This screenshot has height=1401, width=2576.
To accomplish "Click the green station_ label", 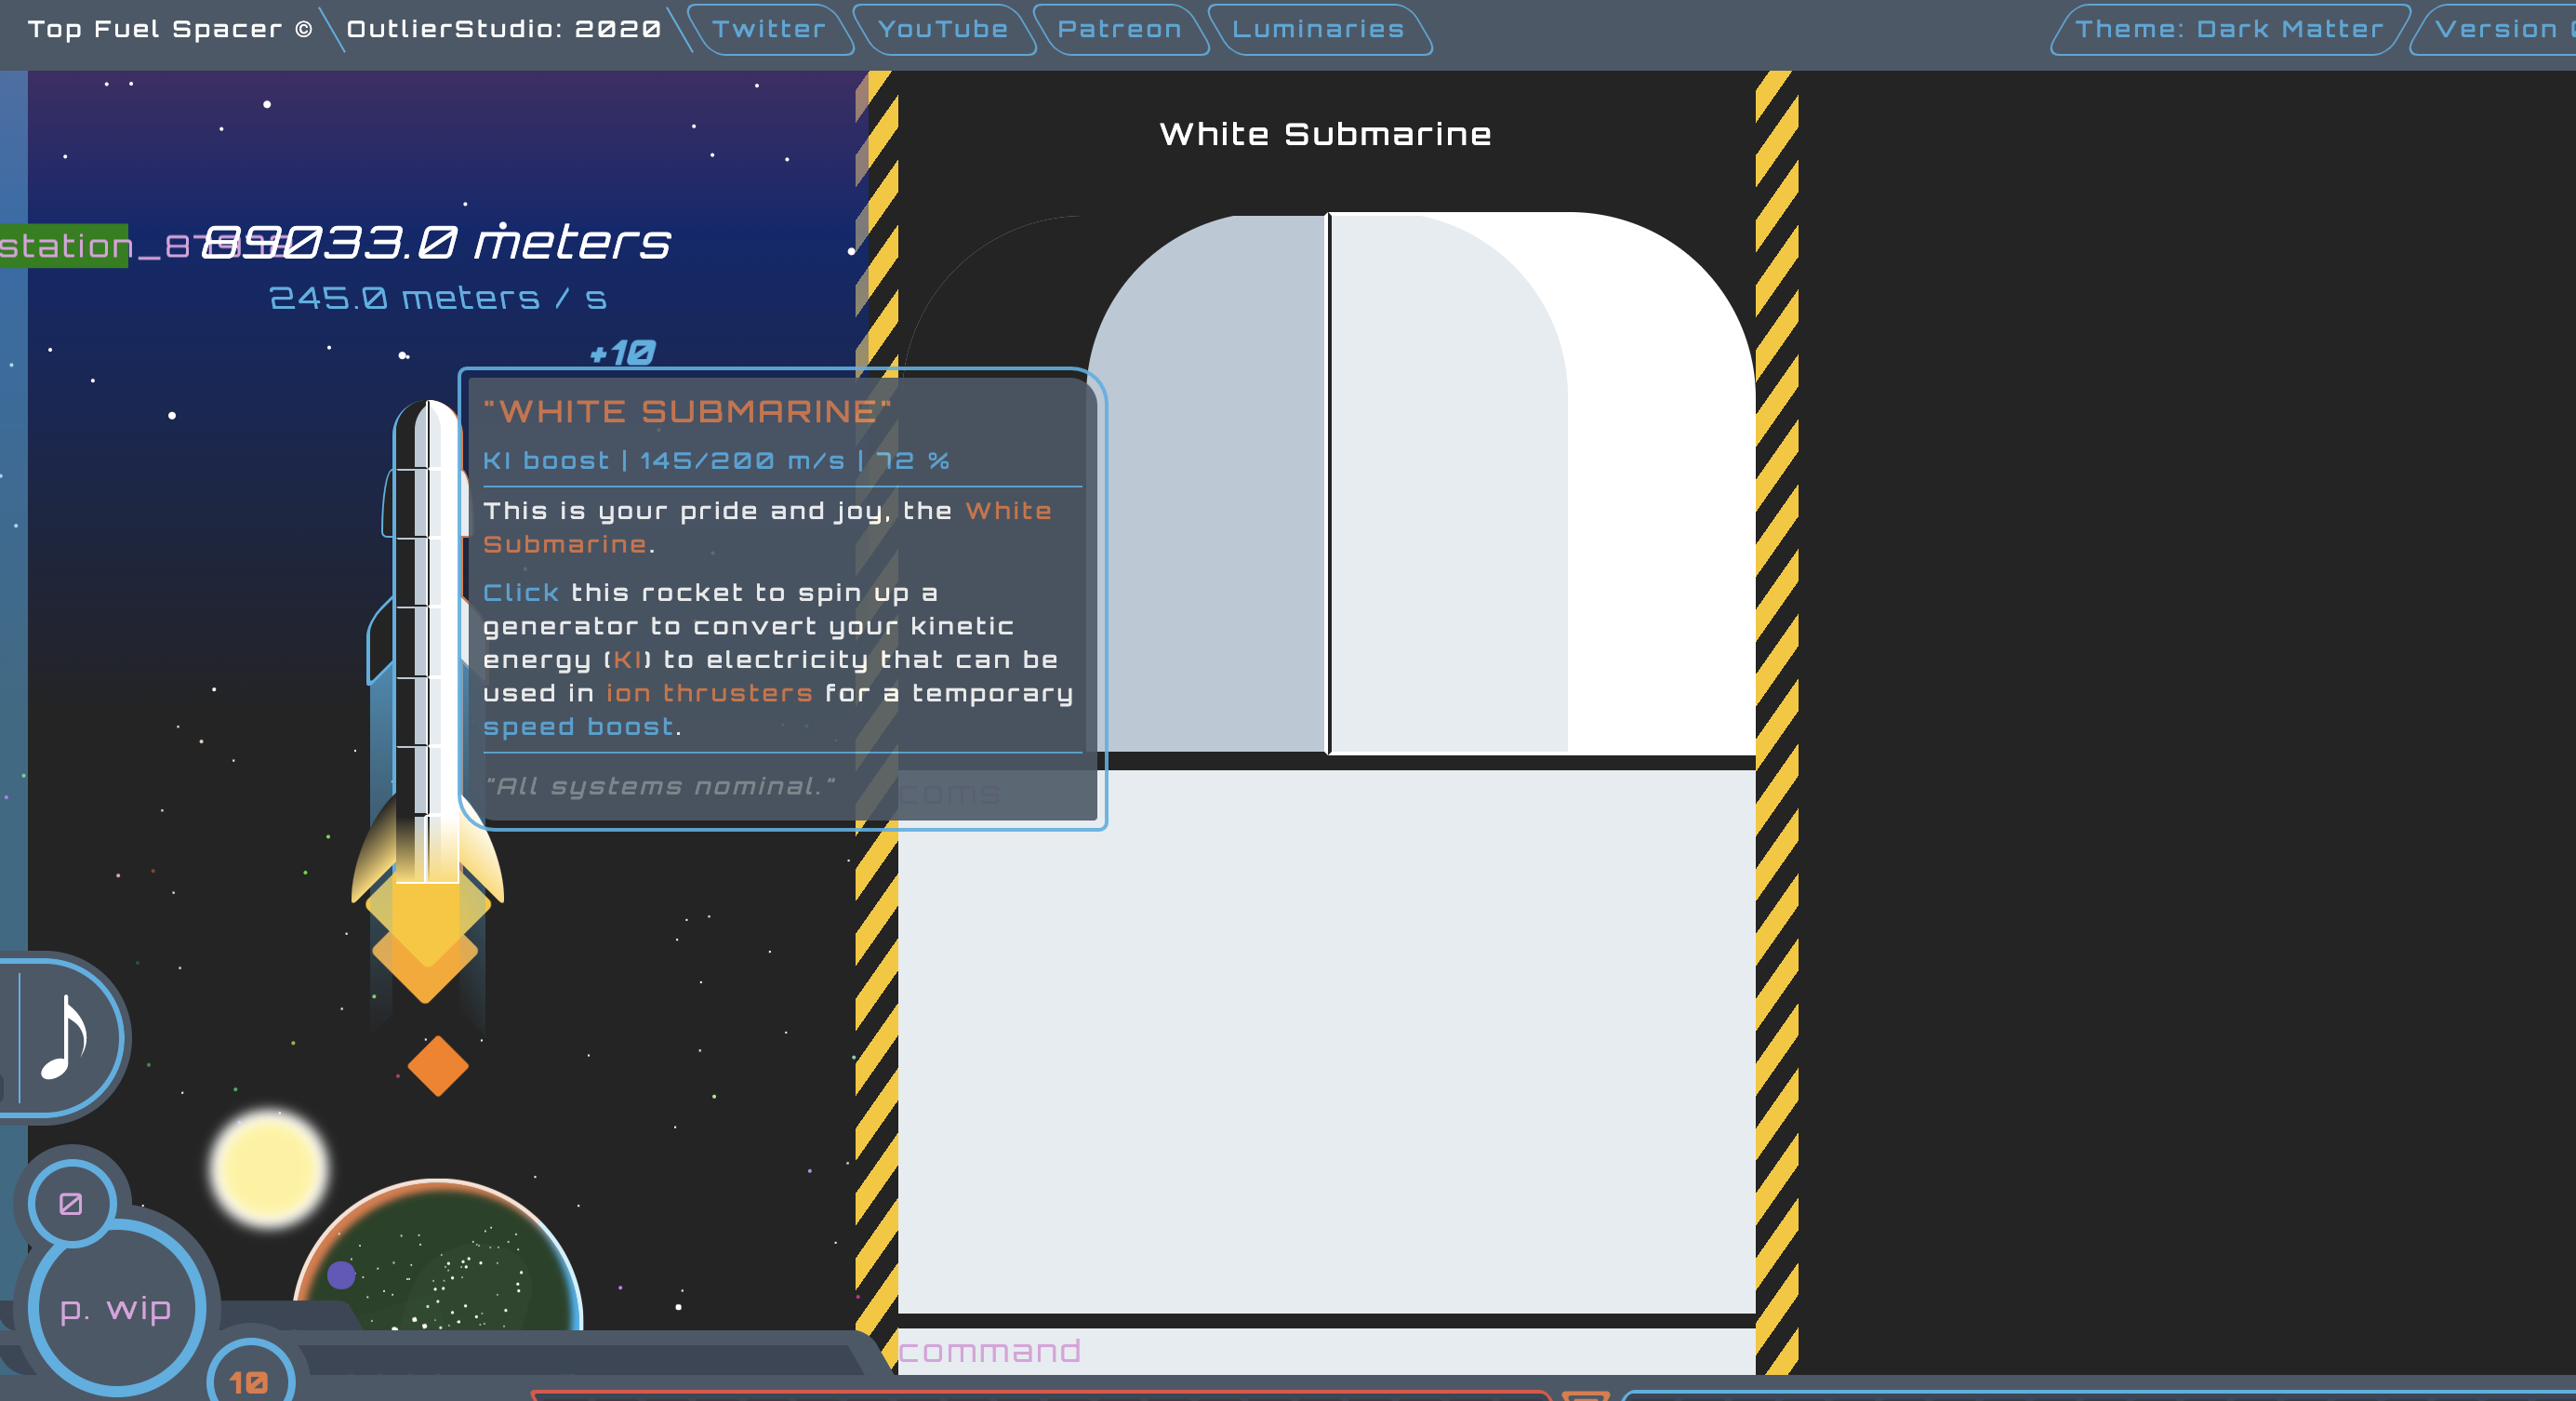I will (64, 246).
